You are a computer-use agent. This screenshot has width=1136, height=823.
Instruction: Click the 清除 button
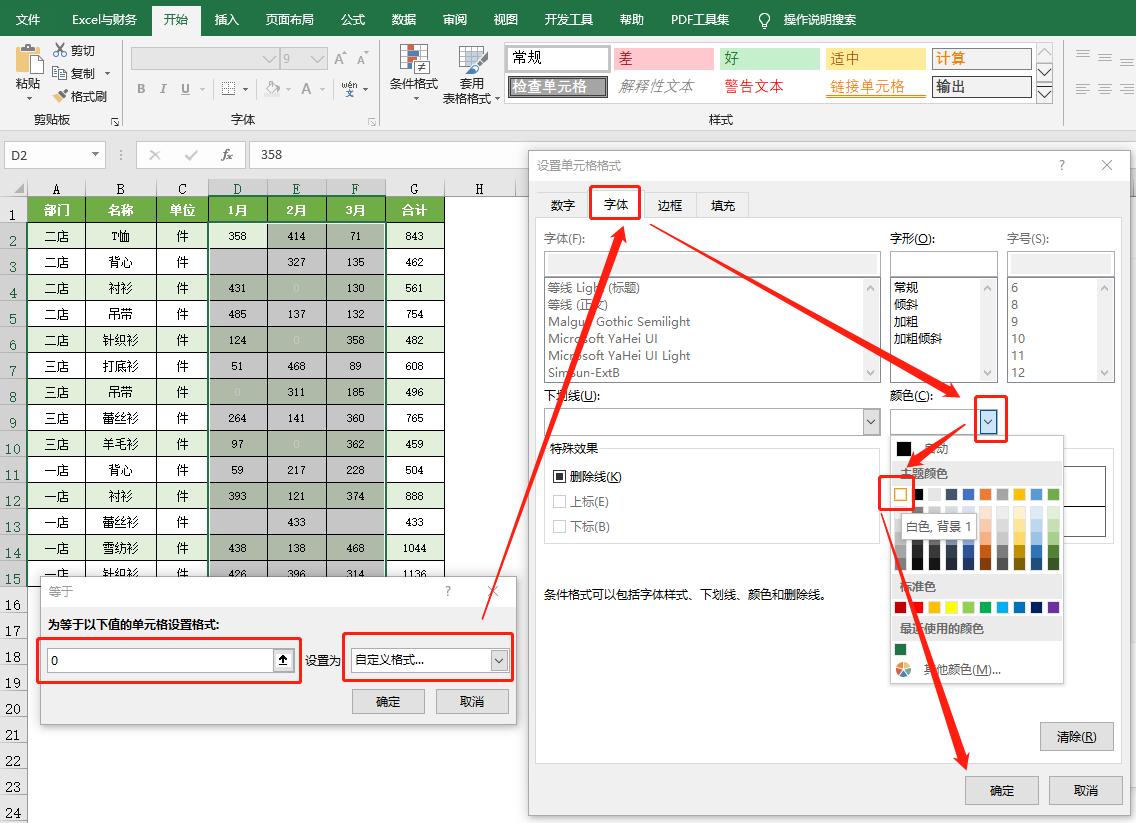(1077, 737)
